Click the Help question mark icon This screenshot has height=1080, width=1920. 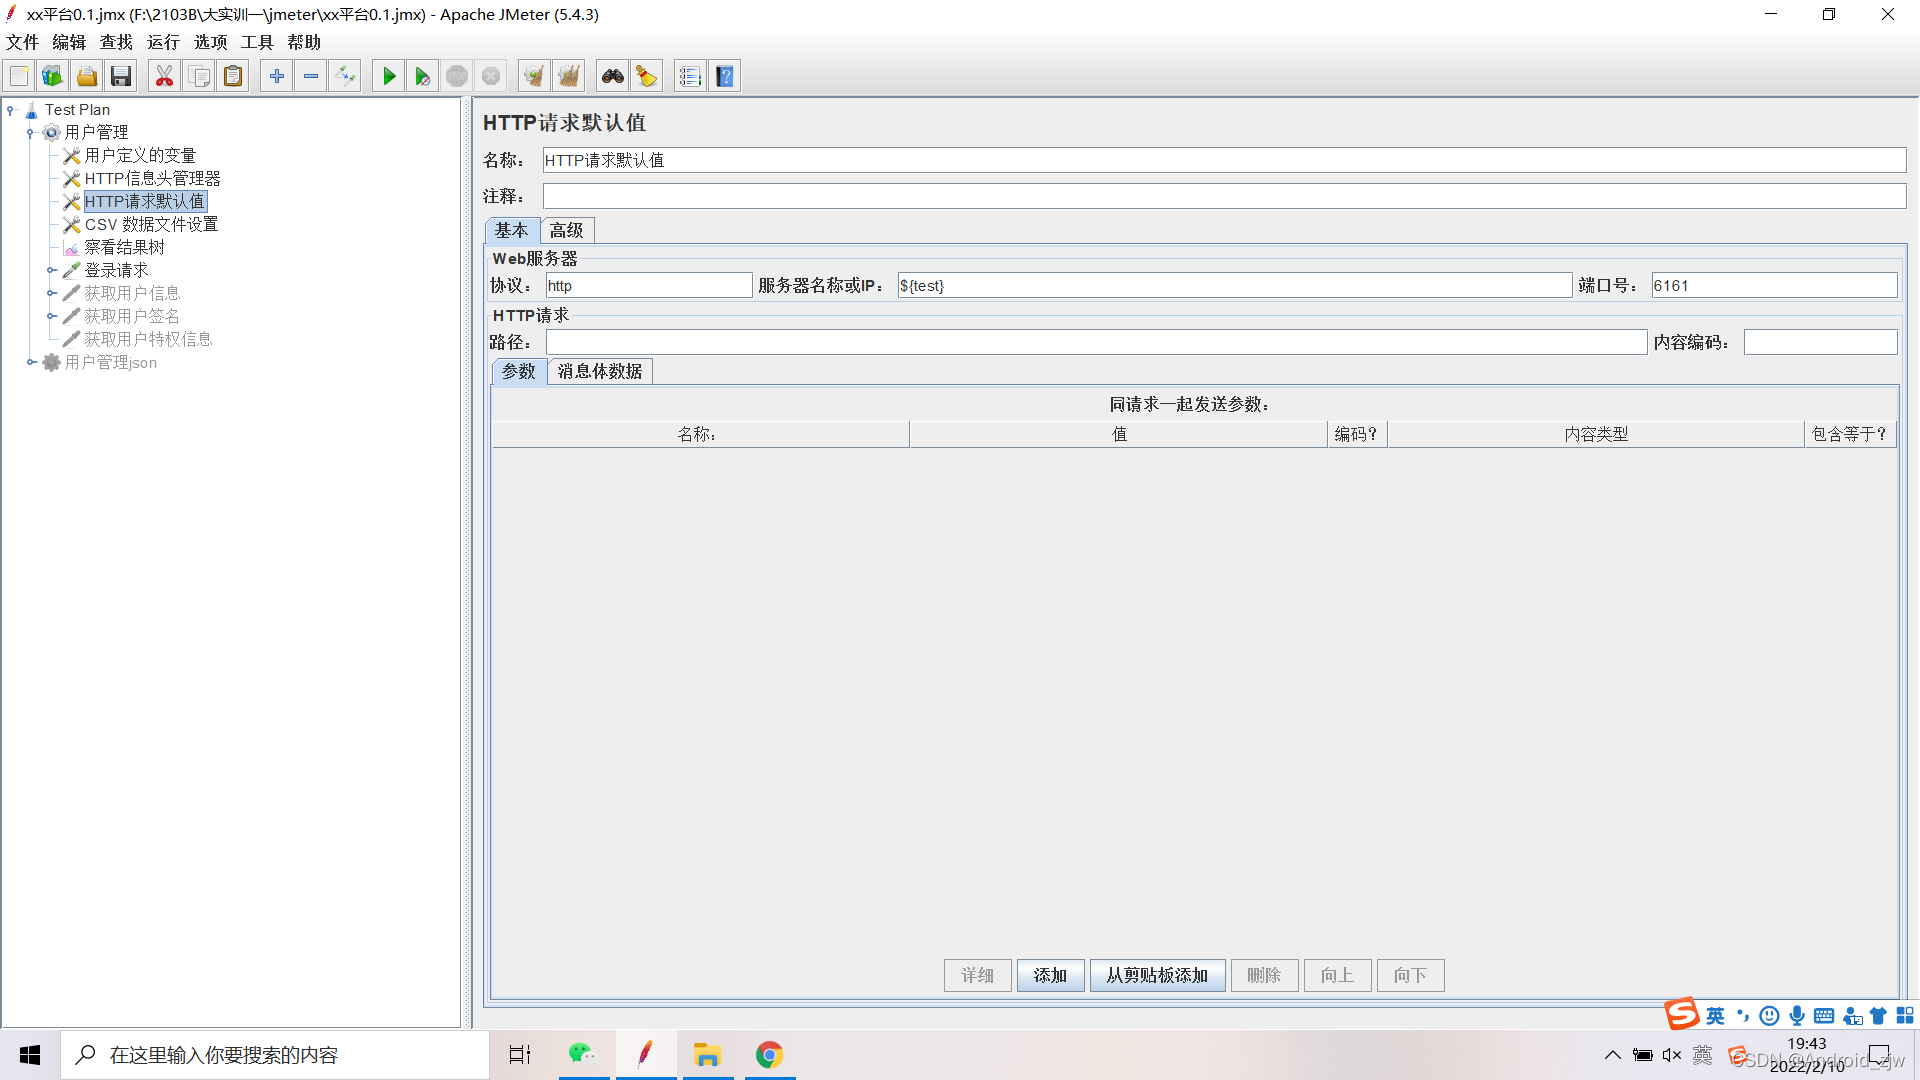coord(725,76)
